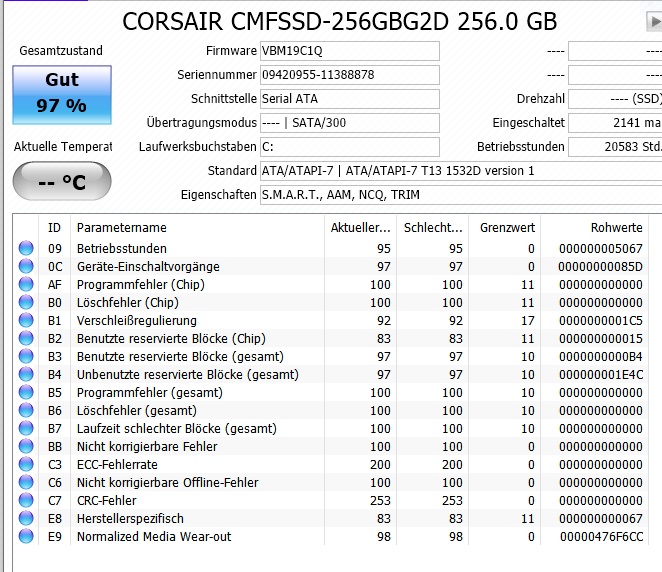Click status icon for C3 ECC-Fehlerrate row
Image resolution: width=662 pixels, height=572 pixels.
pyautogui.click(x=26, y=464)
